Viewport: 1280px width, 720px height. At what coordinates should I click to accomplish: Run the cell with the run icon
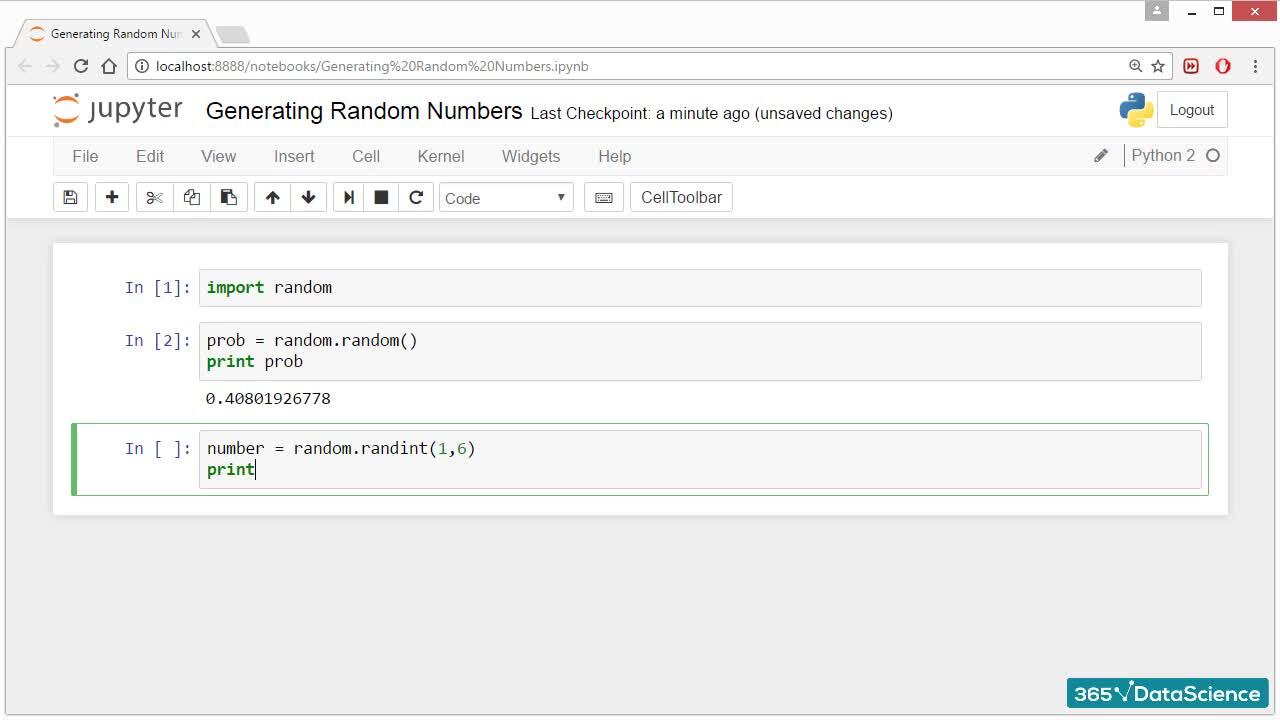349,197
